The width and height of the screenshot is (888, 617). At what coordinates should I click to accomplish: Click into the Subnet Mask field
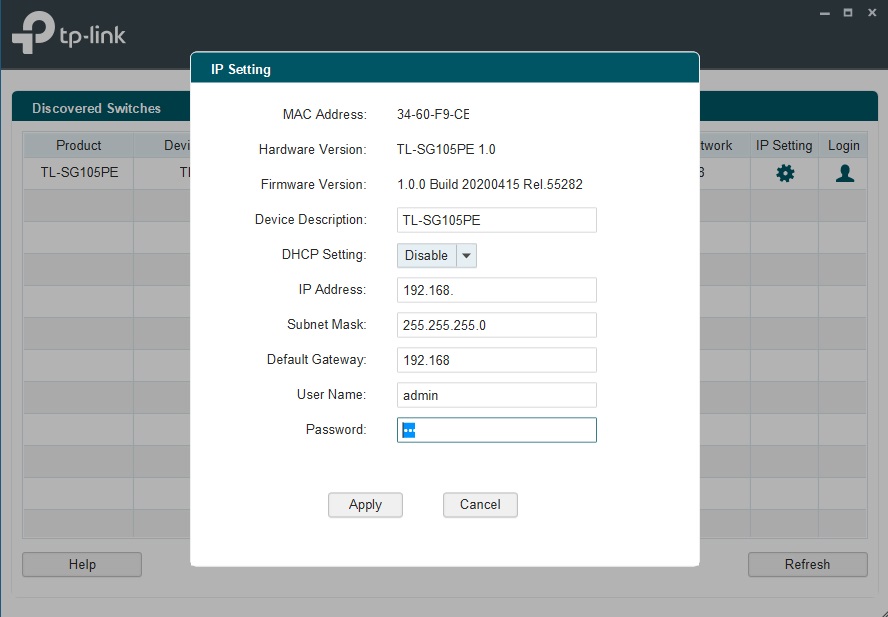point(497,325)
